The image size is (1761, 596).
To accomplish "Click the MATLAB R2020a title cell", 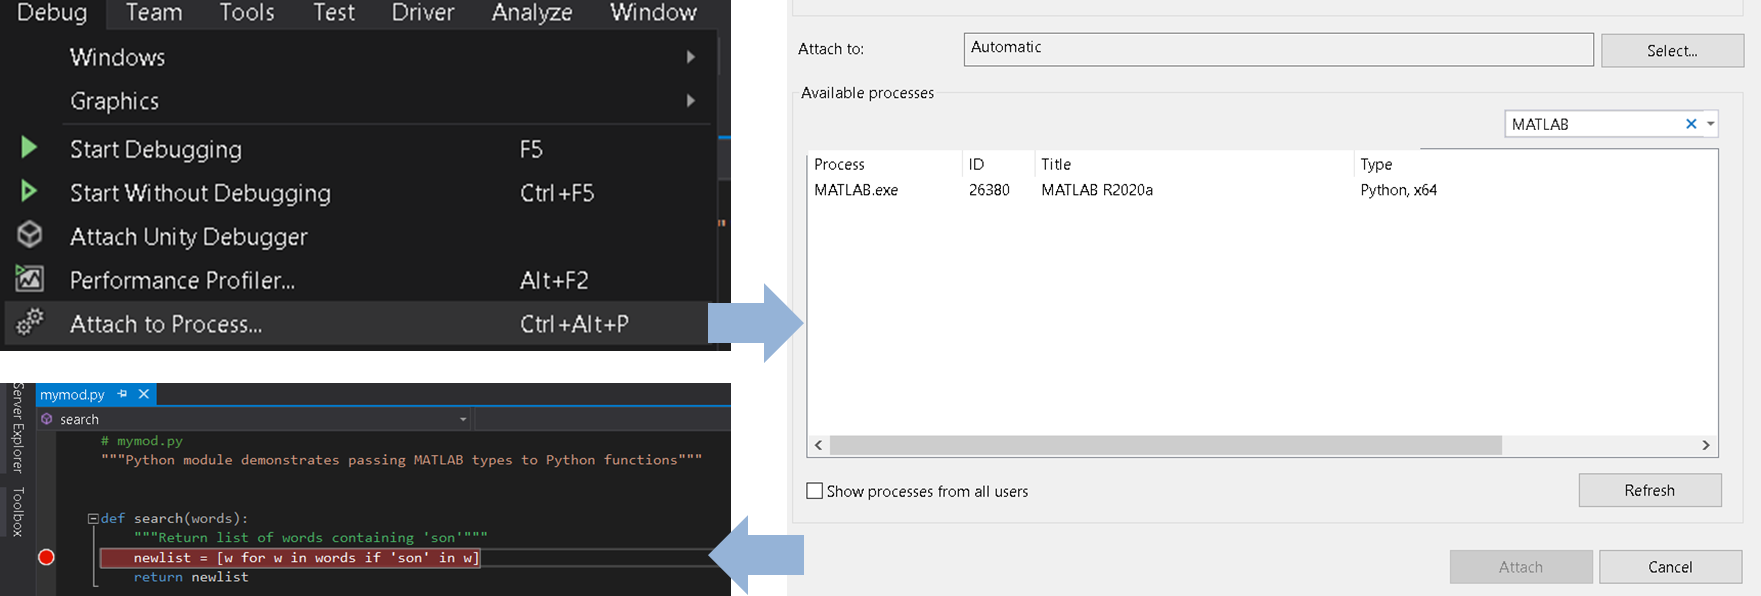I will click(1097, 190).
